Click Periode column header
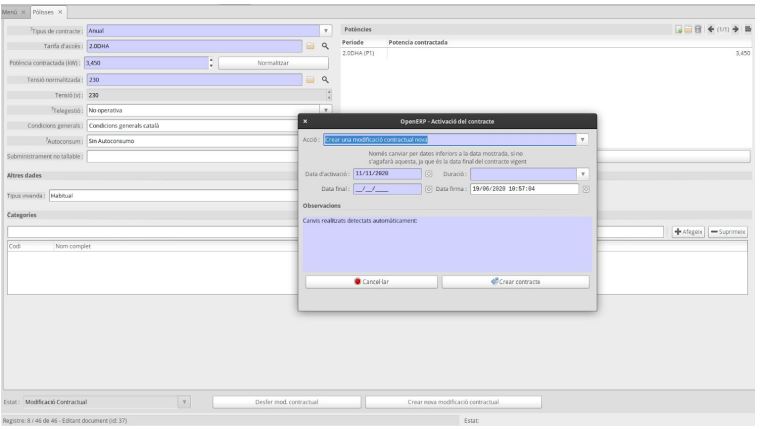This screenshot has height=429, width=760. [x=352, y=43]
